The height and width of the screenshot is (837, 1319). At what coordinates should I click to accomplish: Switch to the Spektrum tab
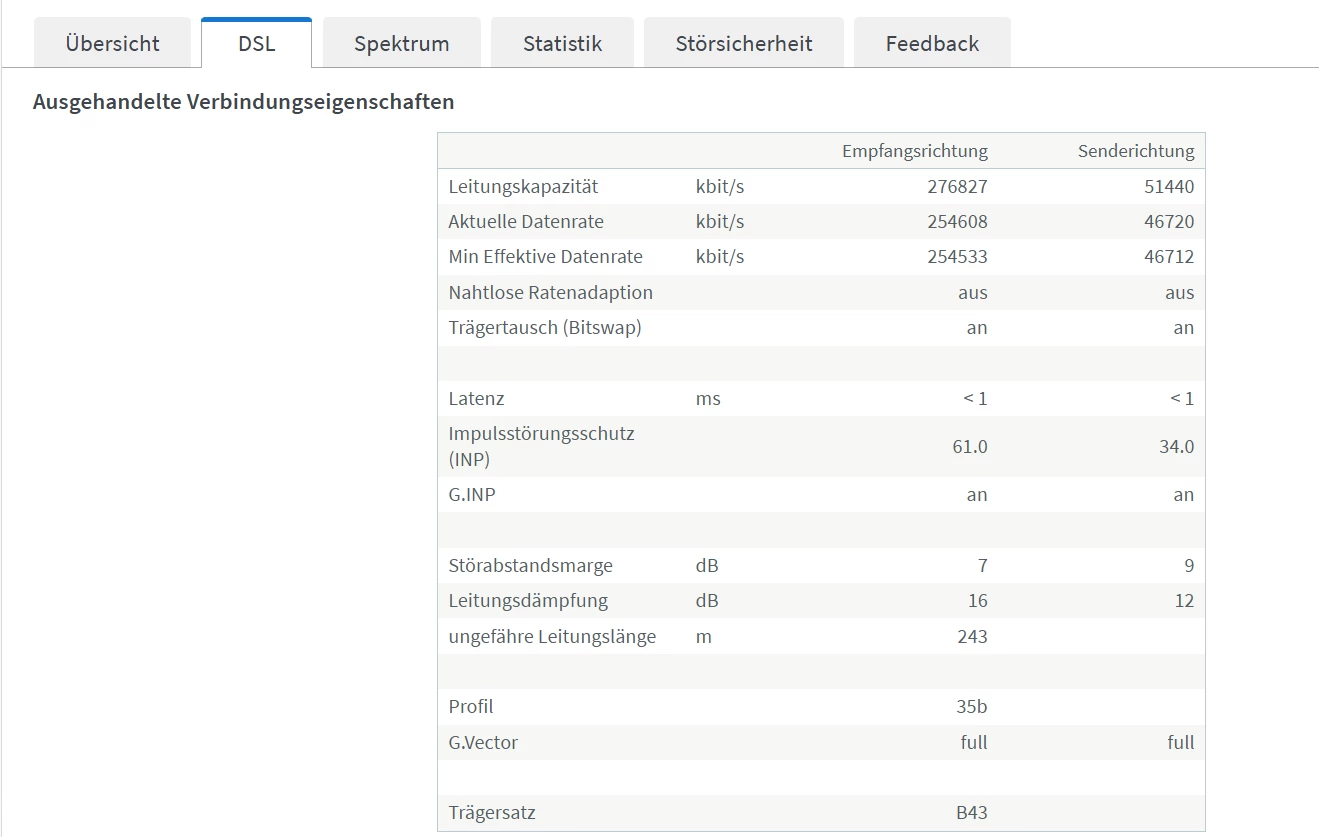pos(401,44)
